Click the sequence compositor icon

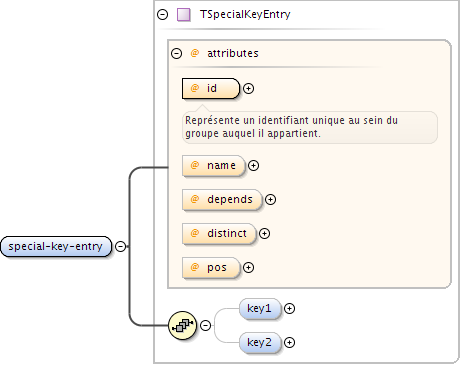(x=182, y=325)
